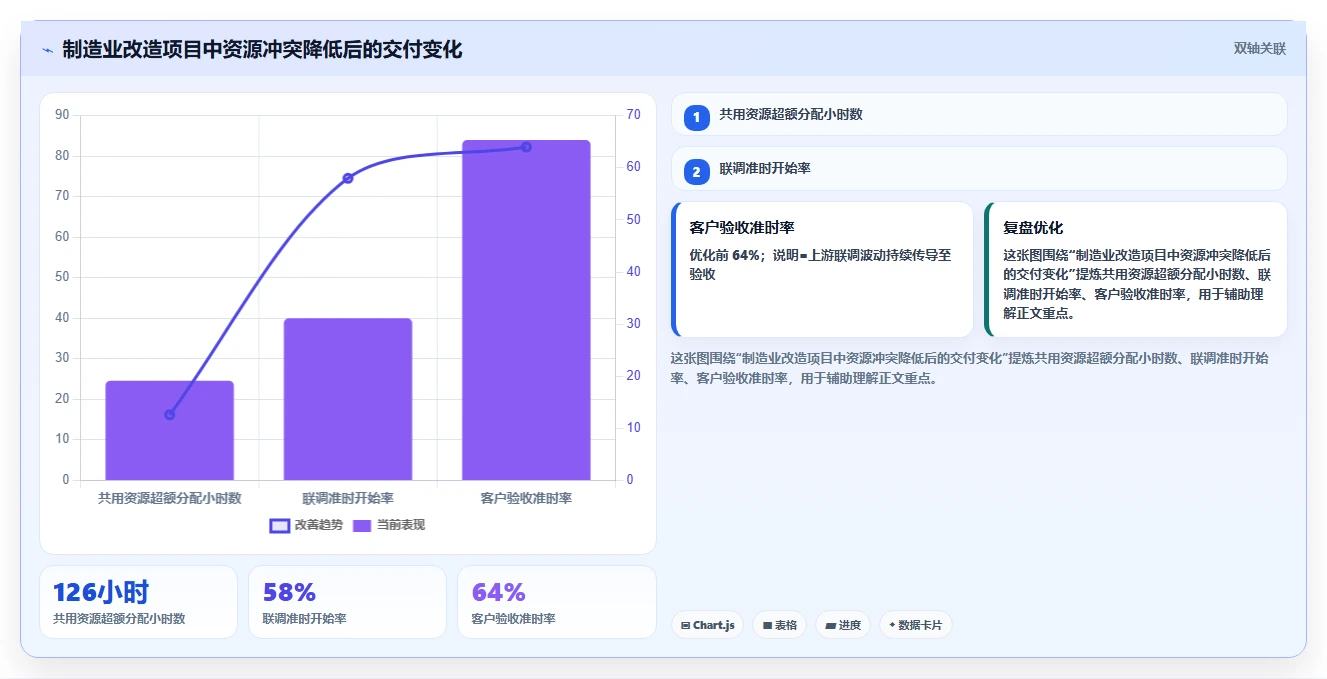The image size is (1327, 679).
Task: Click the icon in the 表格 tag
Action: pos(767,626)
